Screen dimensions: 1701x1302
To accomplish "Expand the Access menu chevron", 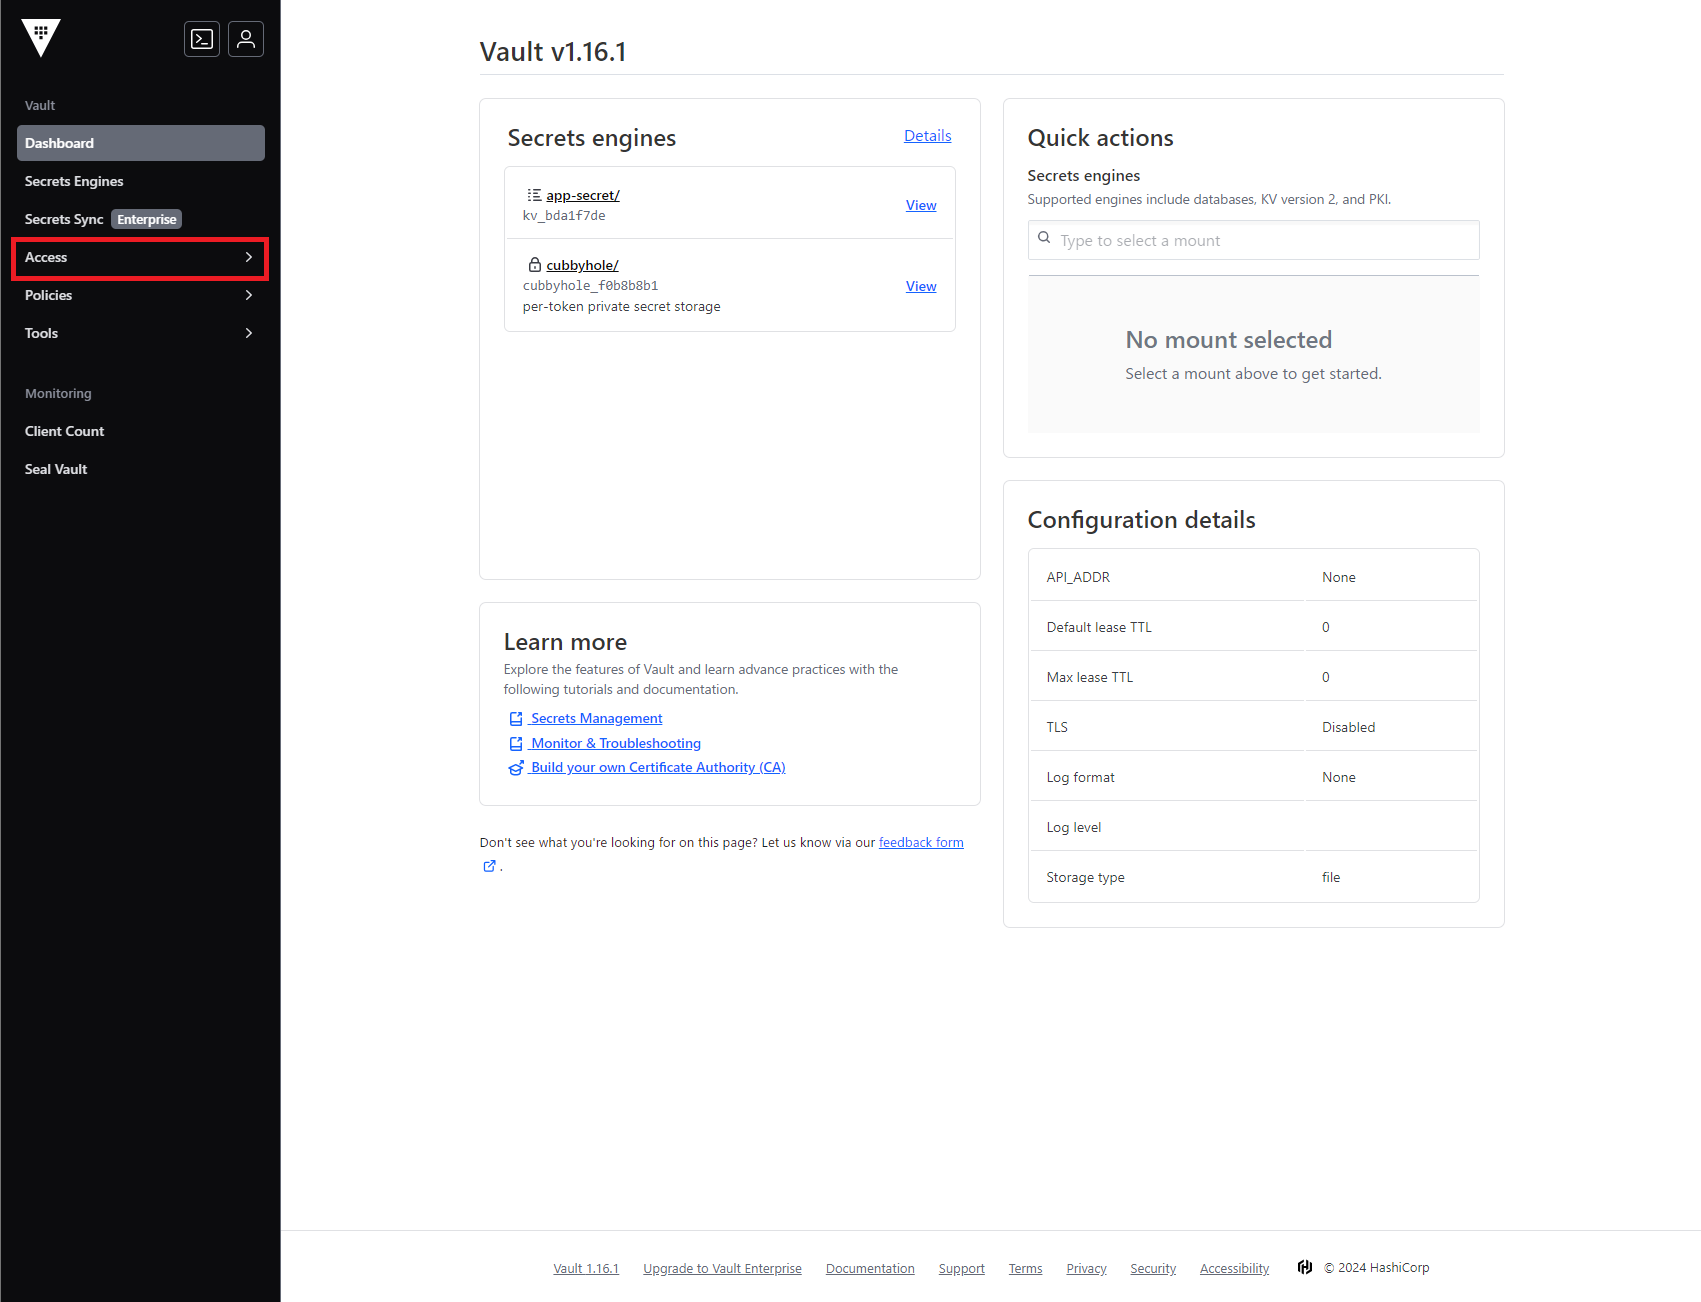I will tap(249, 257).
